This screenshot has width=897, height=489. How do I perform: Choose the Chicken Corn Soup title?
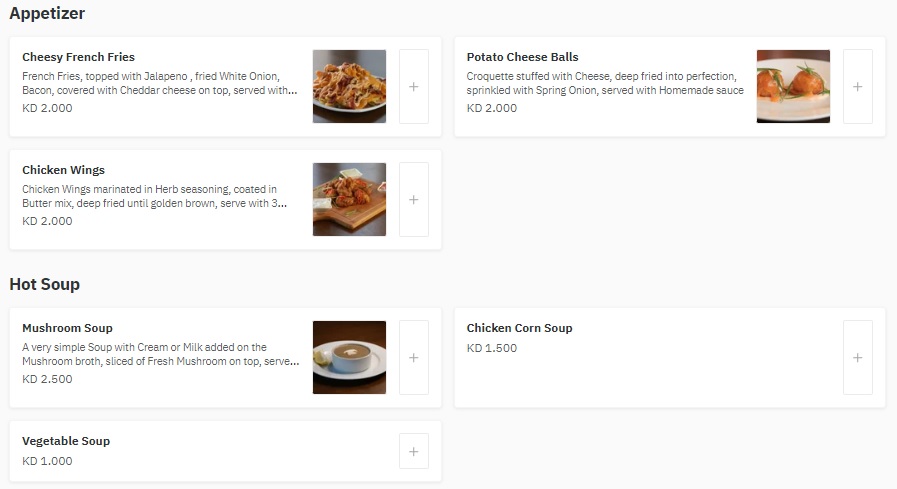[x=519, y=328]
